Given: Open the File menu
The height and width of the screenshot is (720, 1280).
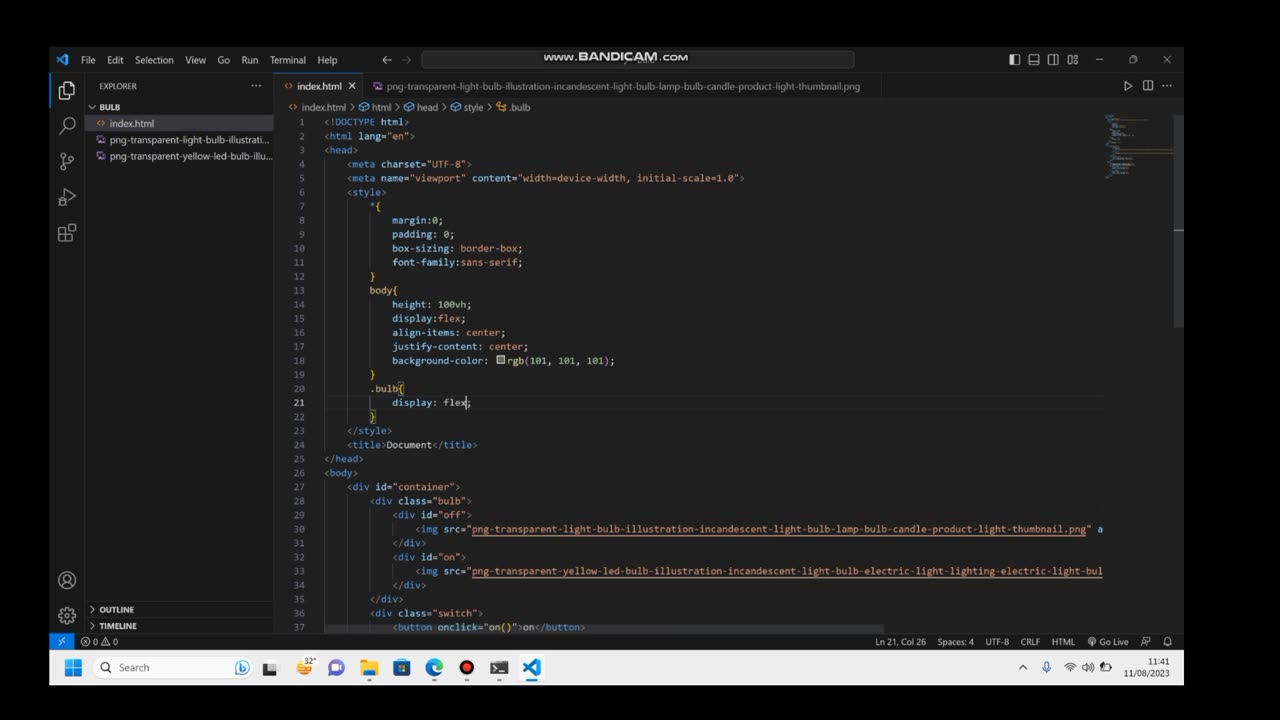Looking at the screenshot, I should click(88, 60).
